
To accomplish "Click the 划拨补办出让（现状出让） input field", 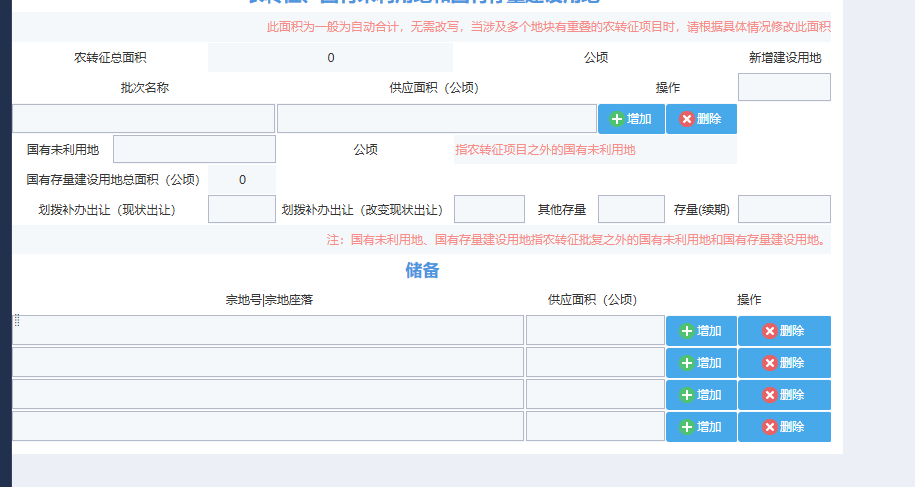I will click(242, 209).
